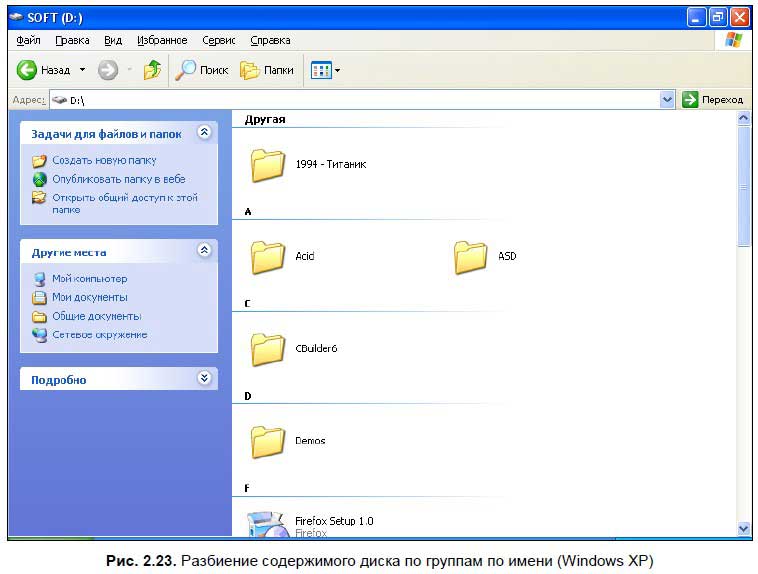Select the Acid folder icon

[x=268, y=257]
